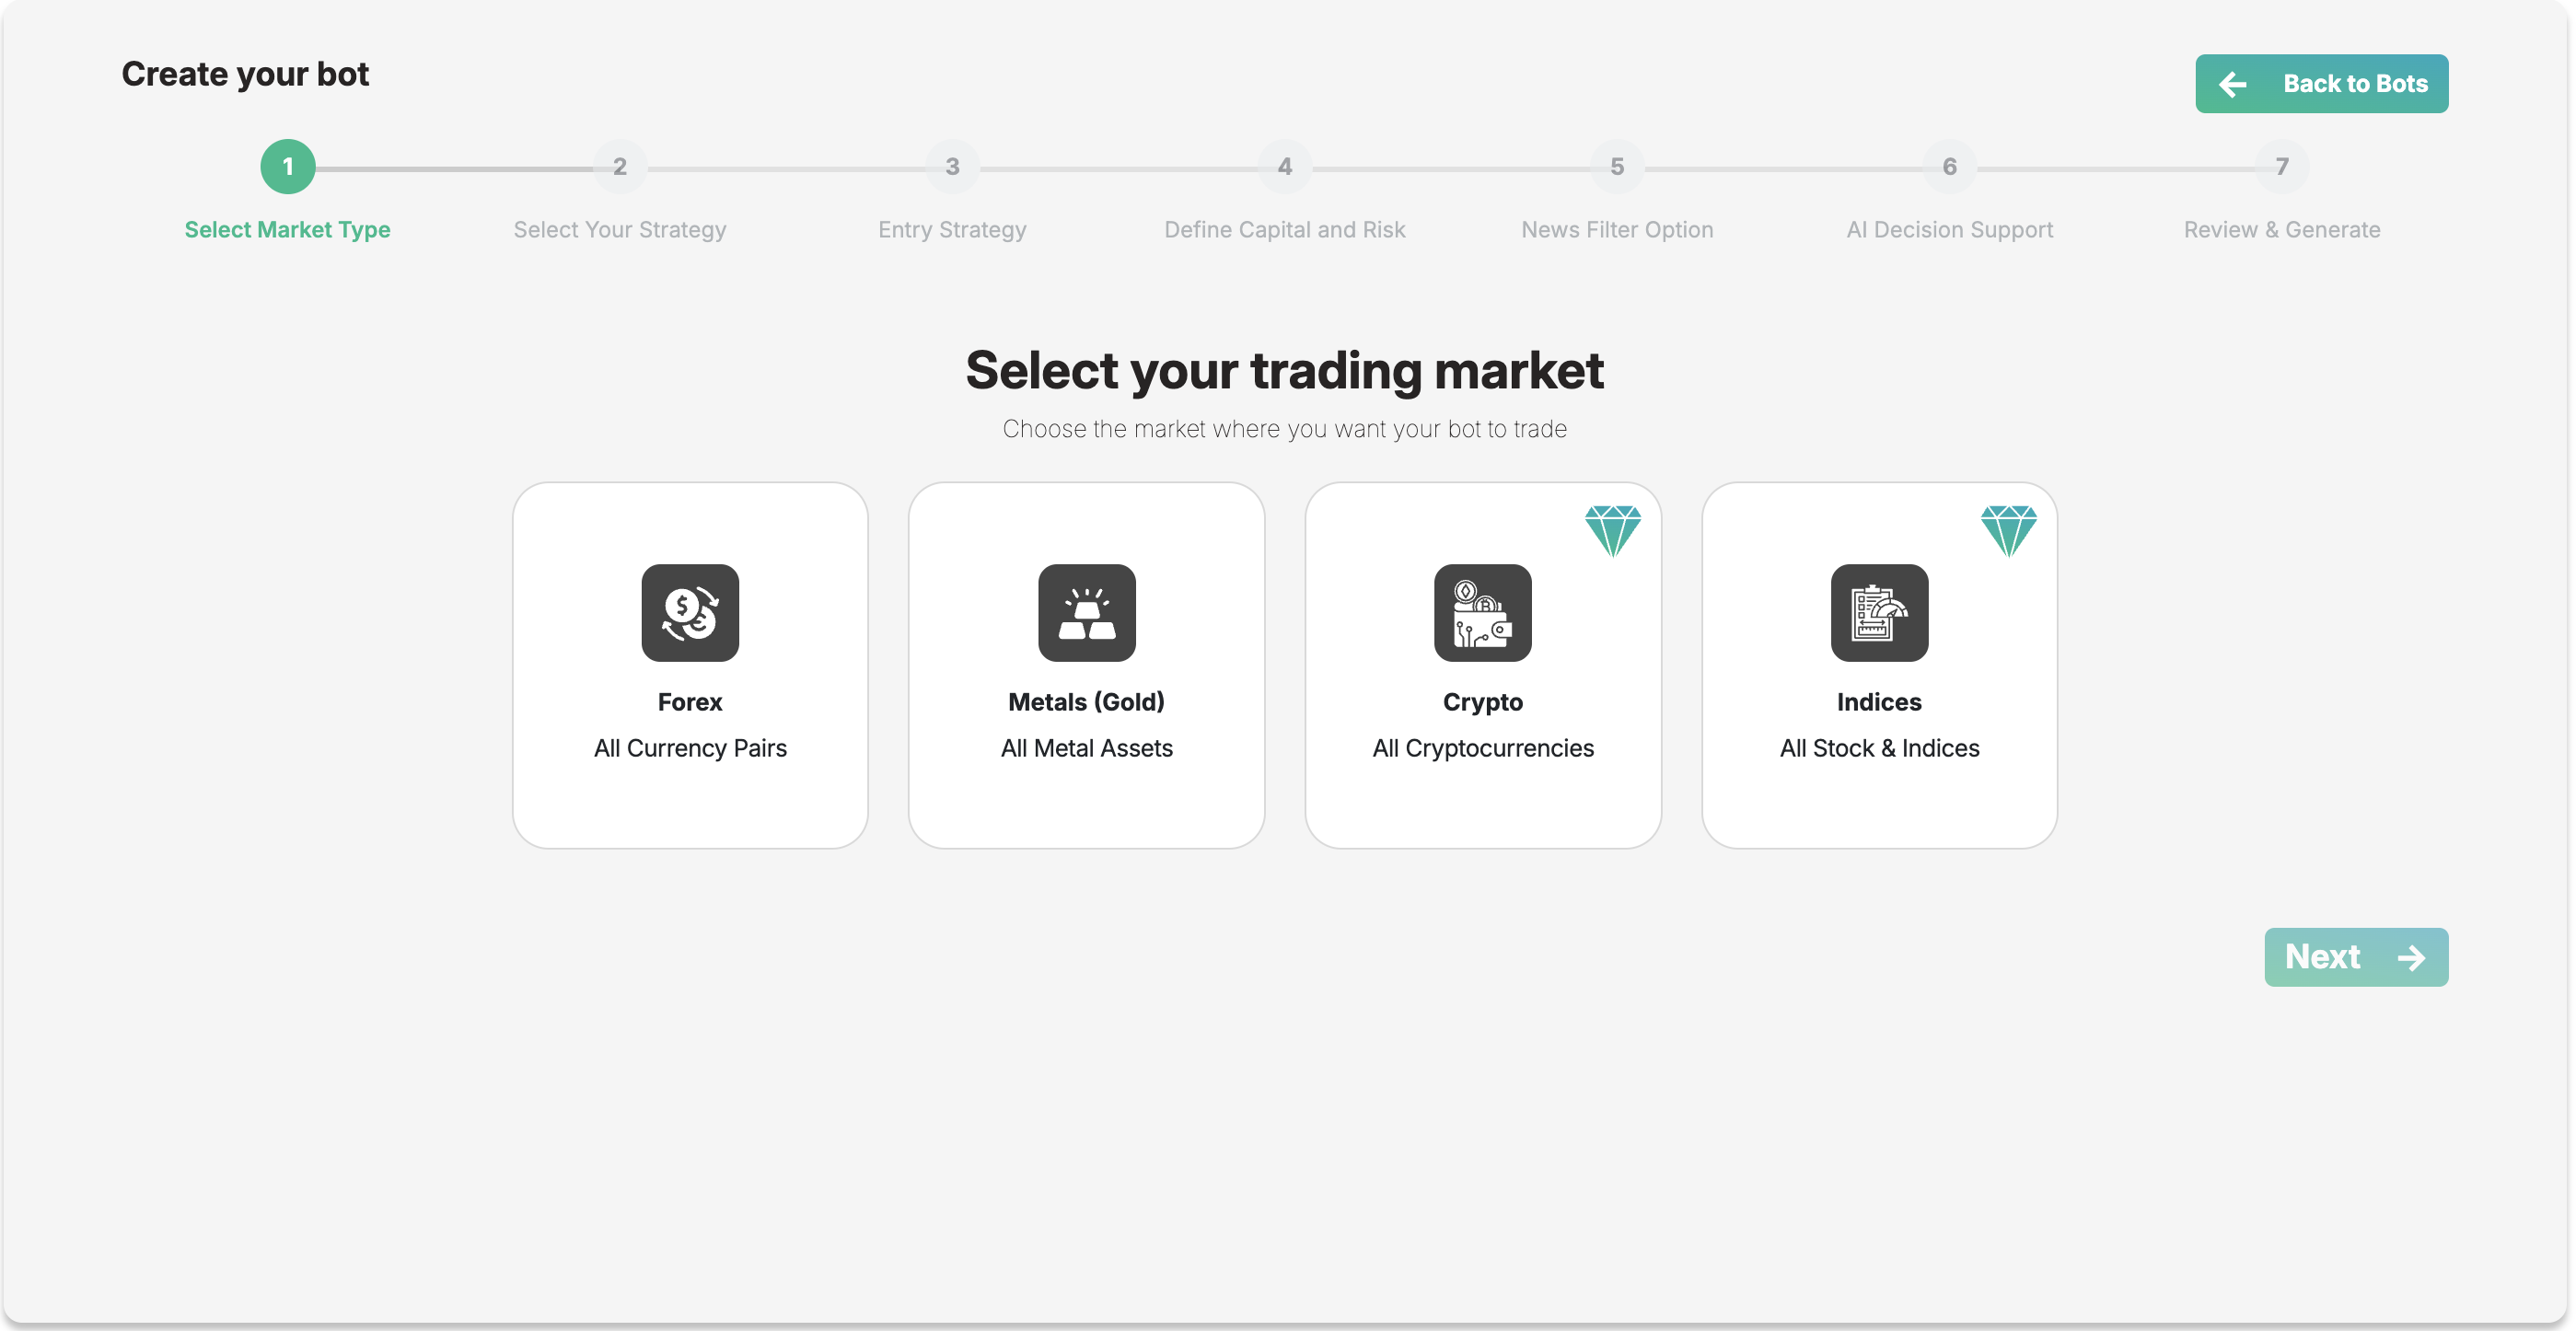This screenshot has height=1331, width=2576.
Task: Select the active step 1 circle
Action: 288,167
